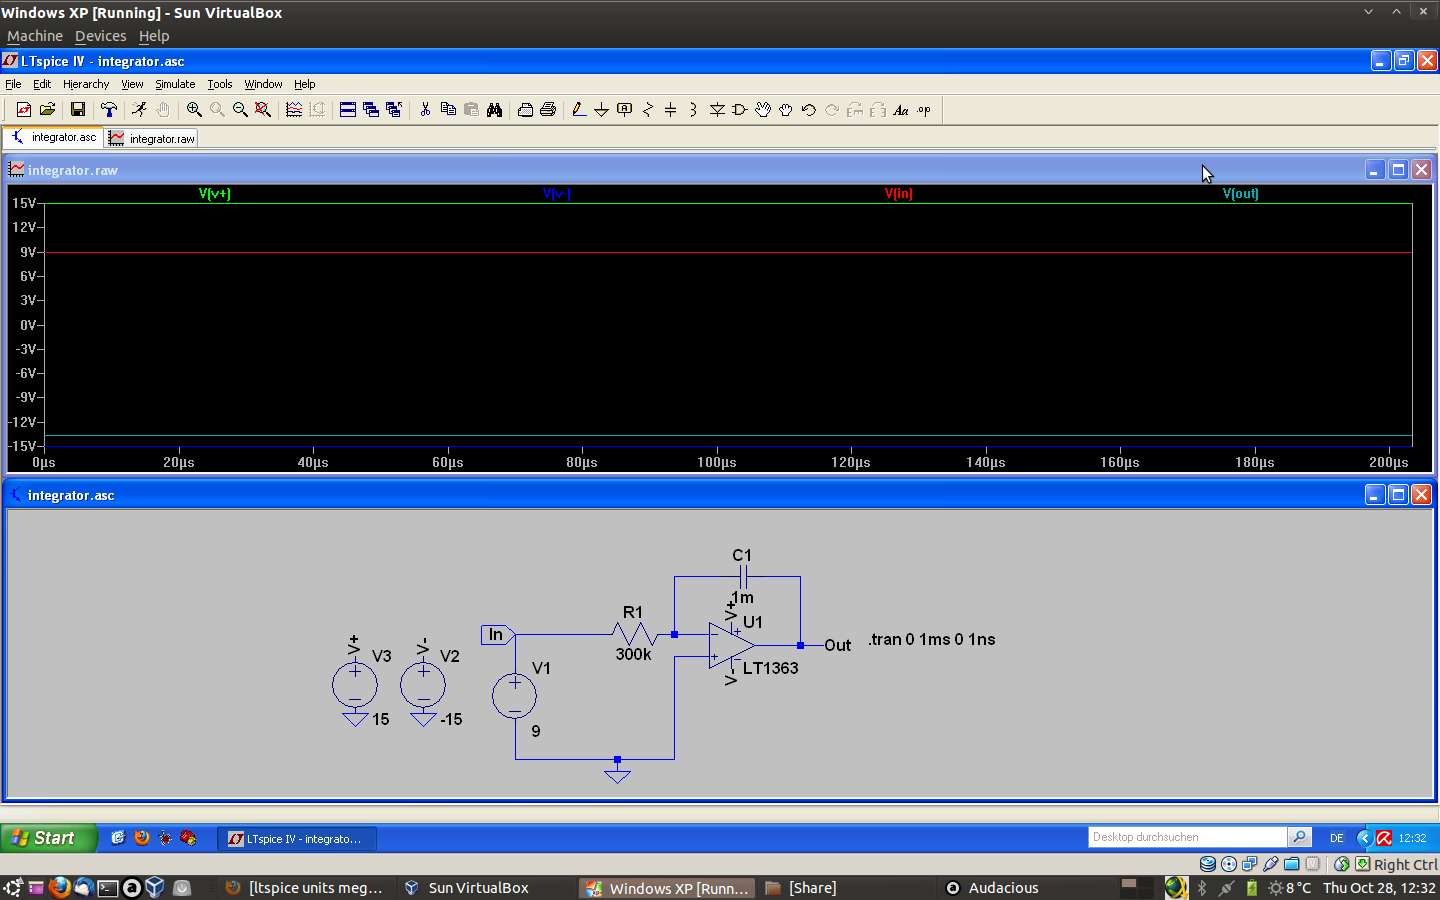Select the Move hand tool
Viewport: 1440px width, 900px height.
[x=763, y=110]
